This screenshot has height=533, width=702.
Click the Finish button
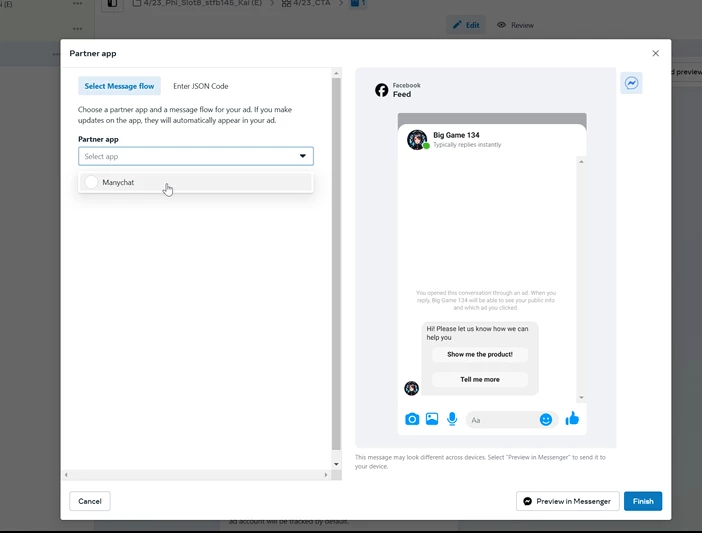643,501
